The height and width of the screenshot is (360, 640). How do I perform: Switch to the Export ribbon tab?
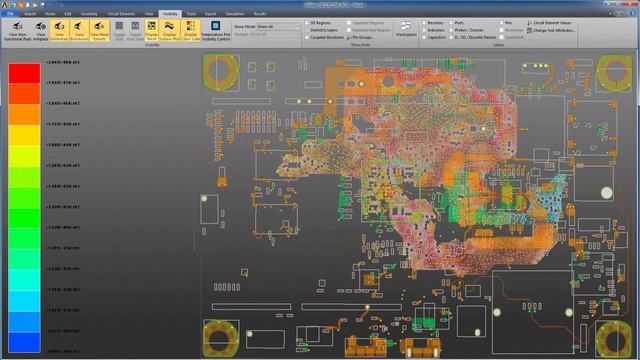pyautogui.click(x=211, y=13)
